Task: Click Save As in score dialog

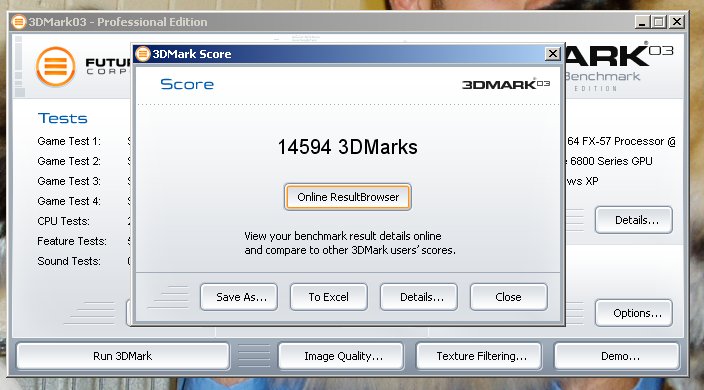Action: click(x=239, y=297)
